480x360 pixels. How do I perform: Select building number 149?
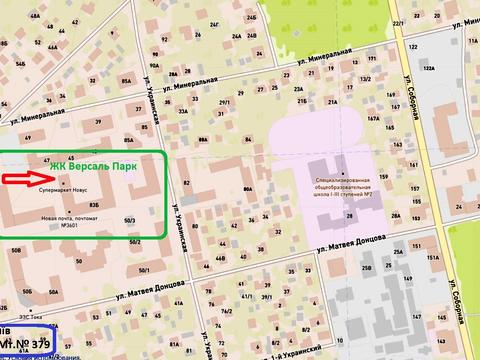click(408, 278)
